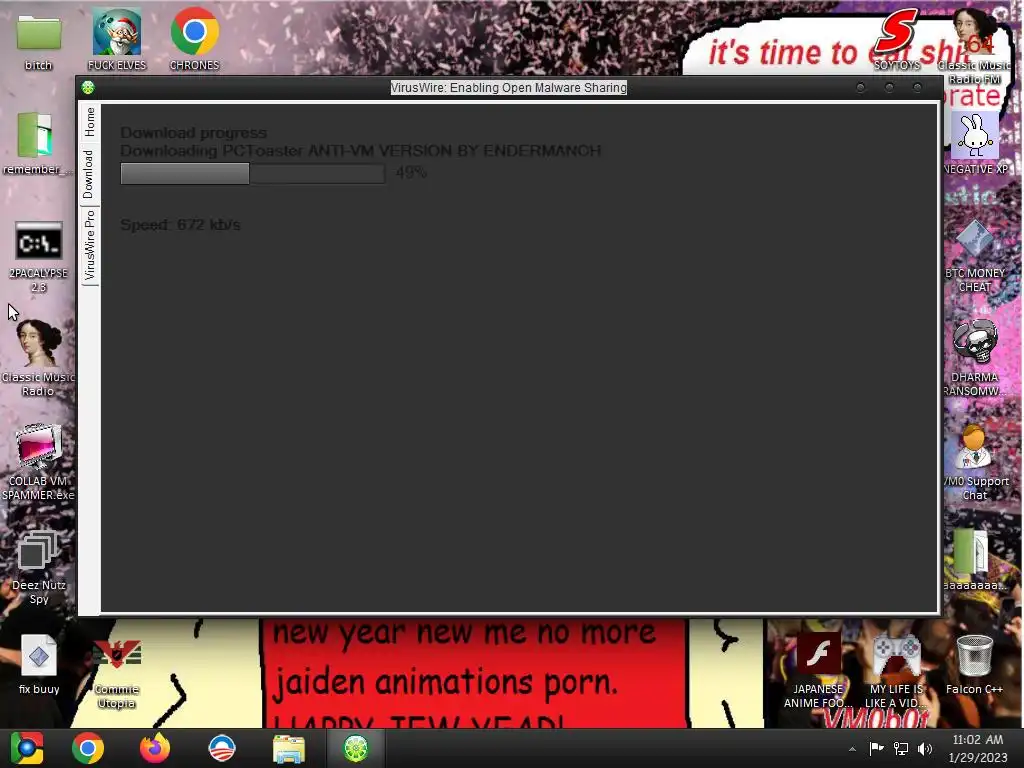The image size is (1024, 768).
Task: Select the remember_ file icon
Action: click(x=37, y=144)
